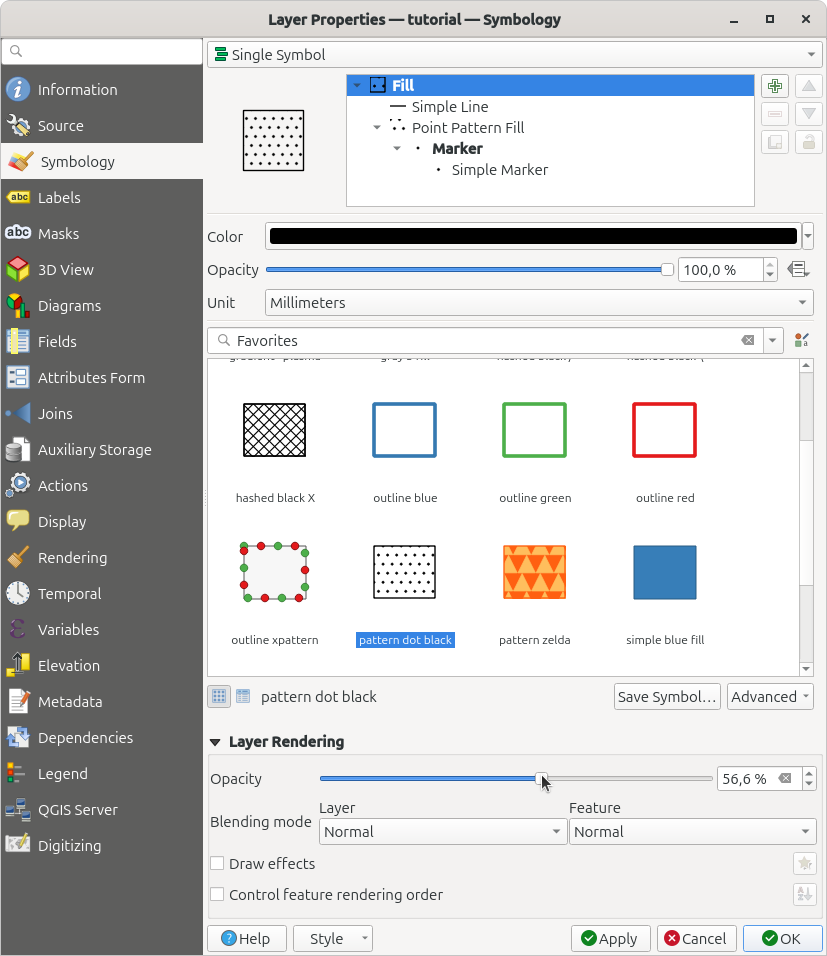This screenshot has width=827, height=956.
Task: Open the Layer blending mode dropdown
Action: pyautogui.click(x=443, y=832)
